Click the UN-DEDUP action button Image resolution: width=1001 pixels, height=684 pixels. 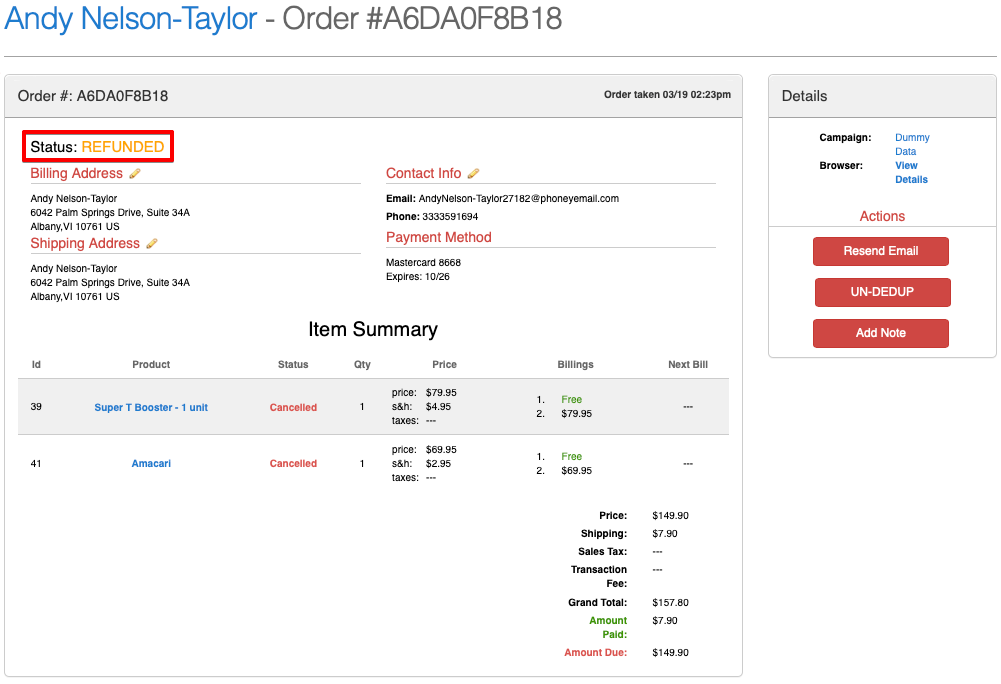[882, 292]
